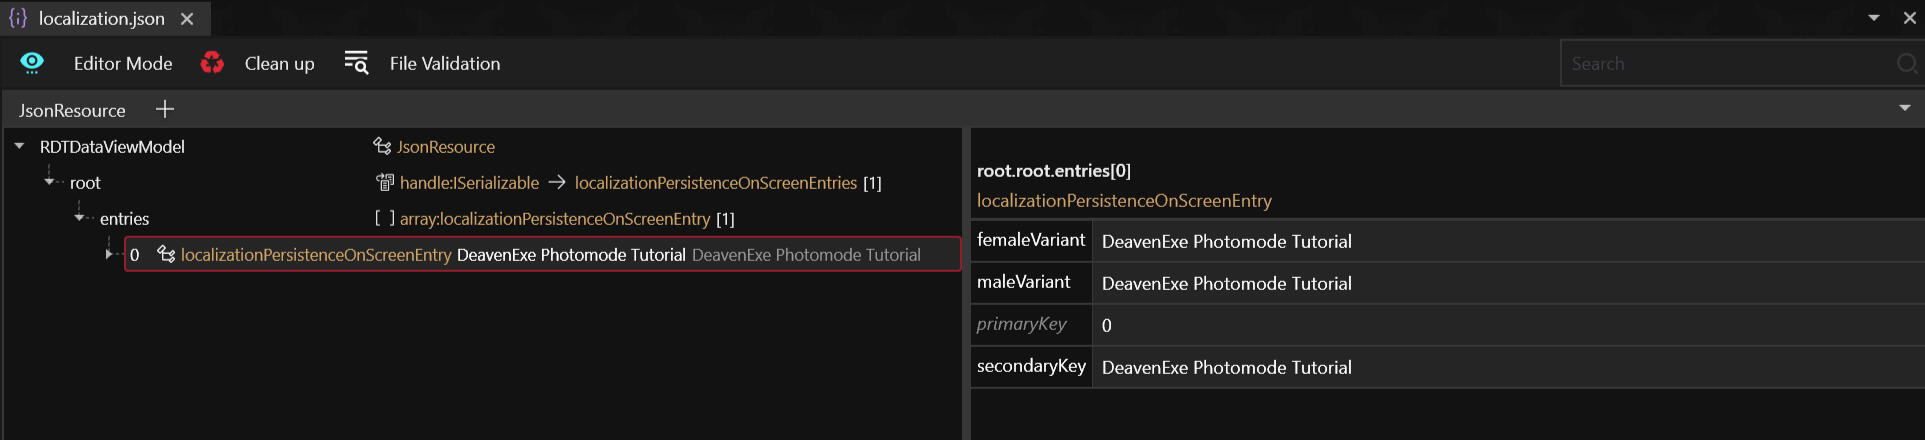Image resolution: width=1925 pixels, height=440 pixels.
Task: Collapse the entries tree node
Action: (x=79, y=218)
